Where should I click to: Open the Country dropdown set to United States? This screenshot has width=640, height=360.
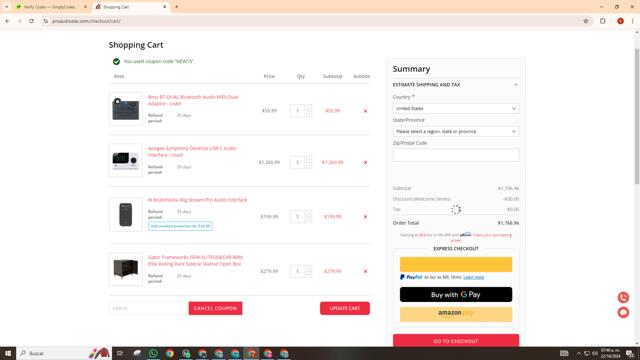click(x=456, y=109)
